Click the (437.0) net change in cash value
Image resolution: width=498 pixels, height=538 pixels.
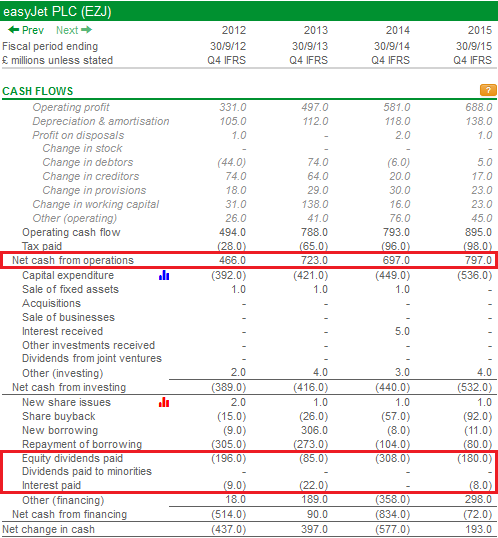pyautogui.click(x=229, y=529)
